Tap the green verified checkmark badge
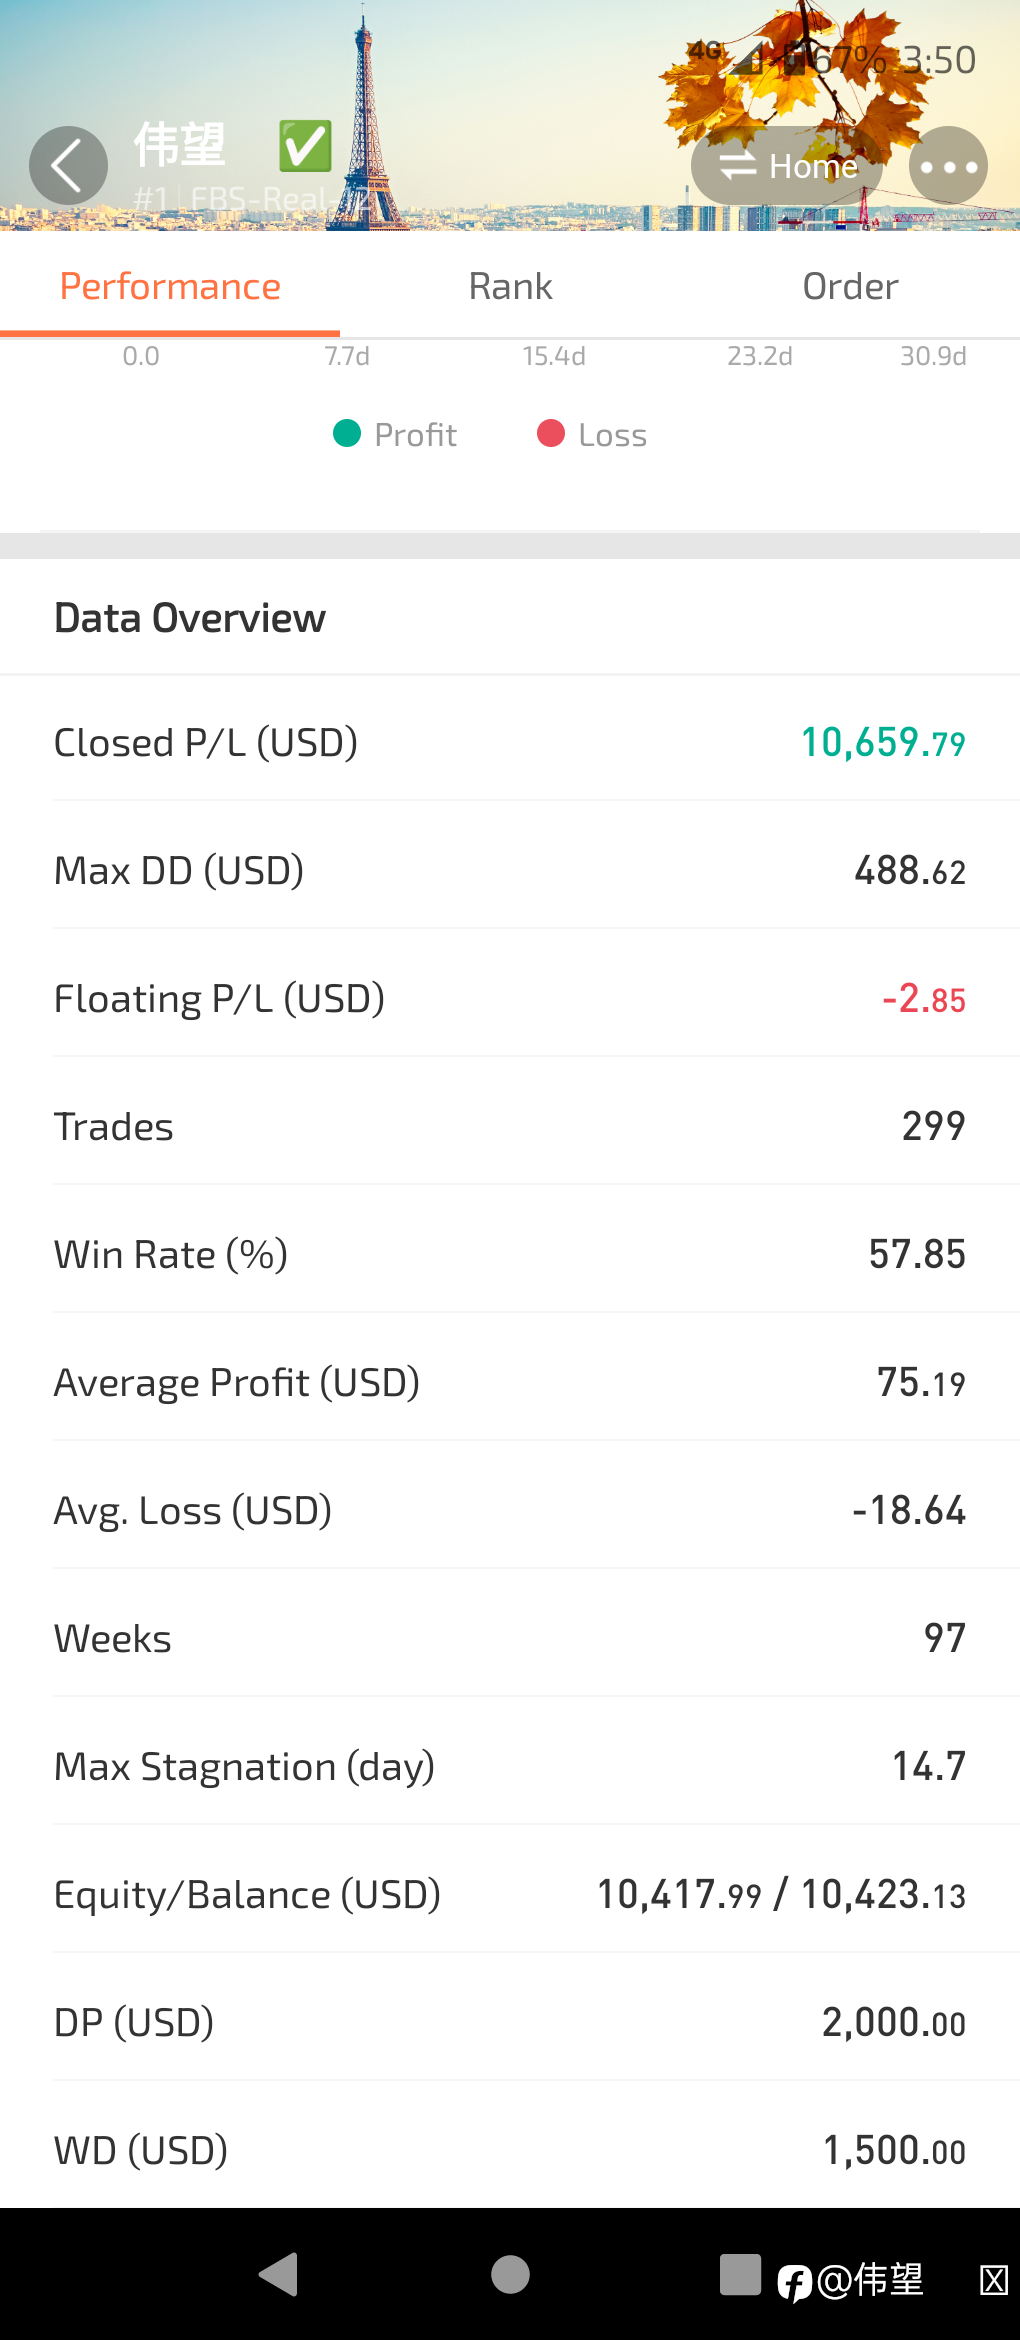The width and height of the screenshot is (1020, 2340). tap(305, 146)
